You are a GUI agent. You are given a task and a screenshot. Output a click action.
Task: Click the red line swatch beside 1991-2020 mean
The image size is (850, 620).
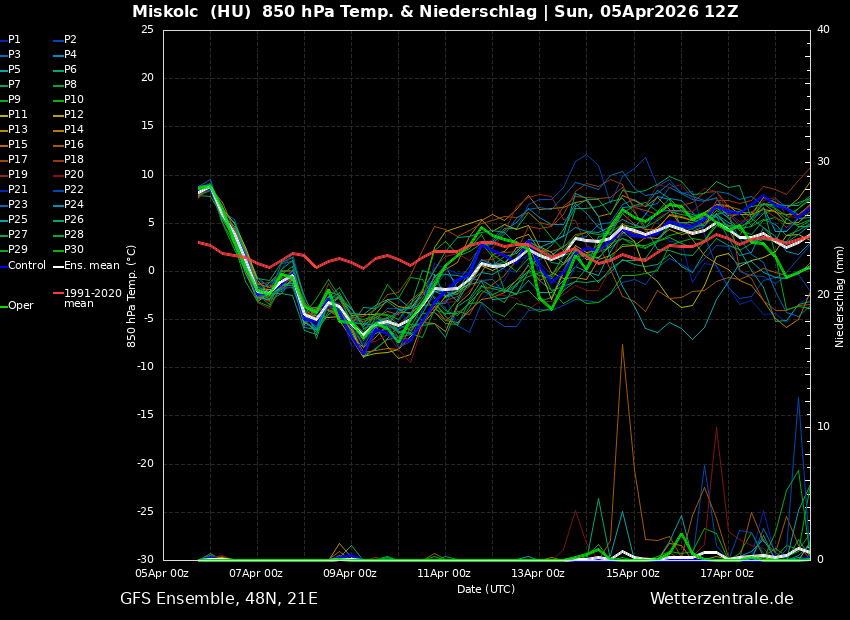pos(57,295)
